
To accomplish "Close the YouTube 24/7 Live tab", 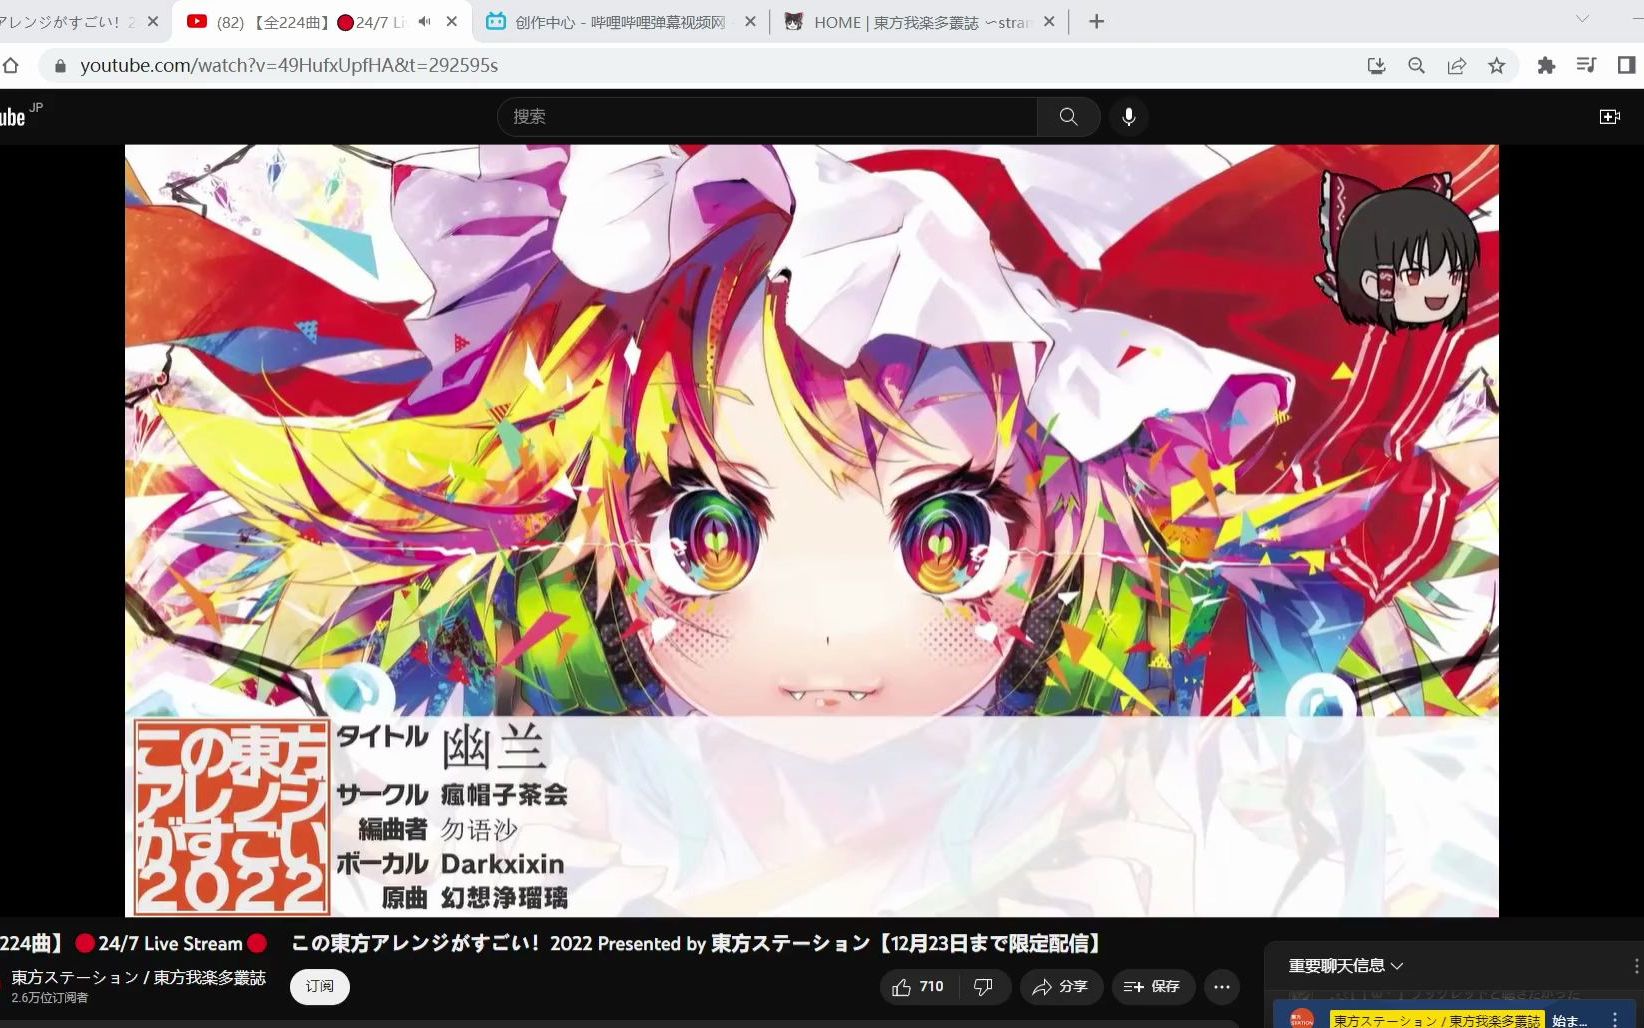I will click(x=452, y=21).
